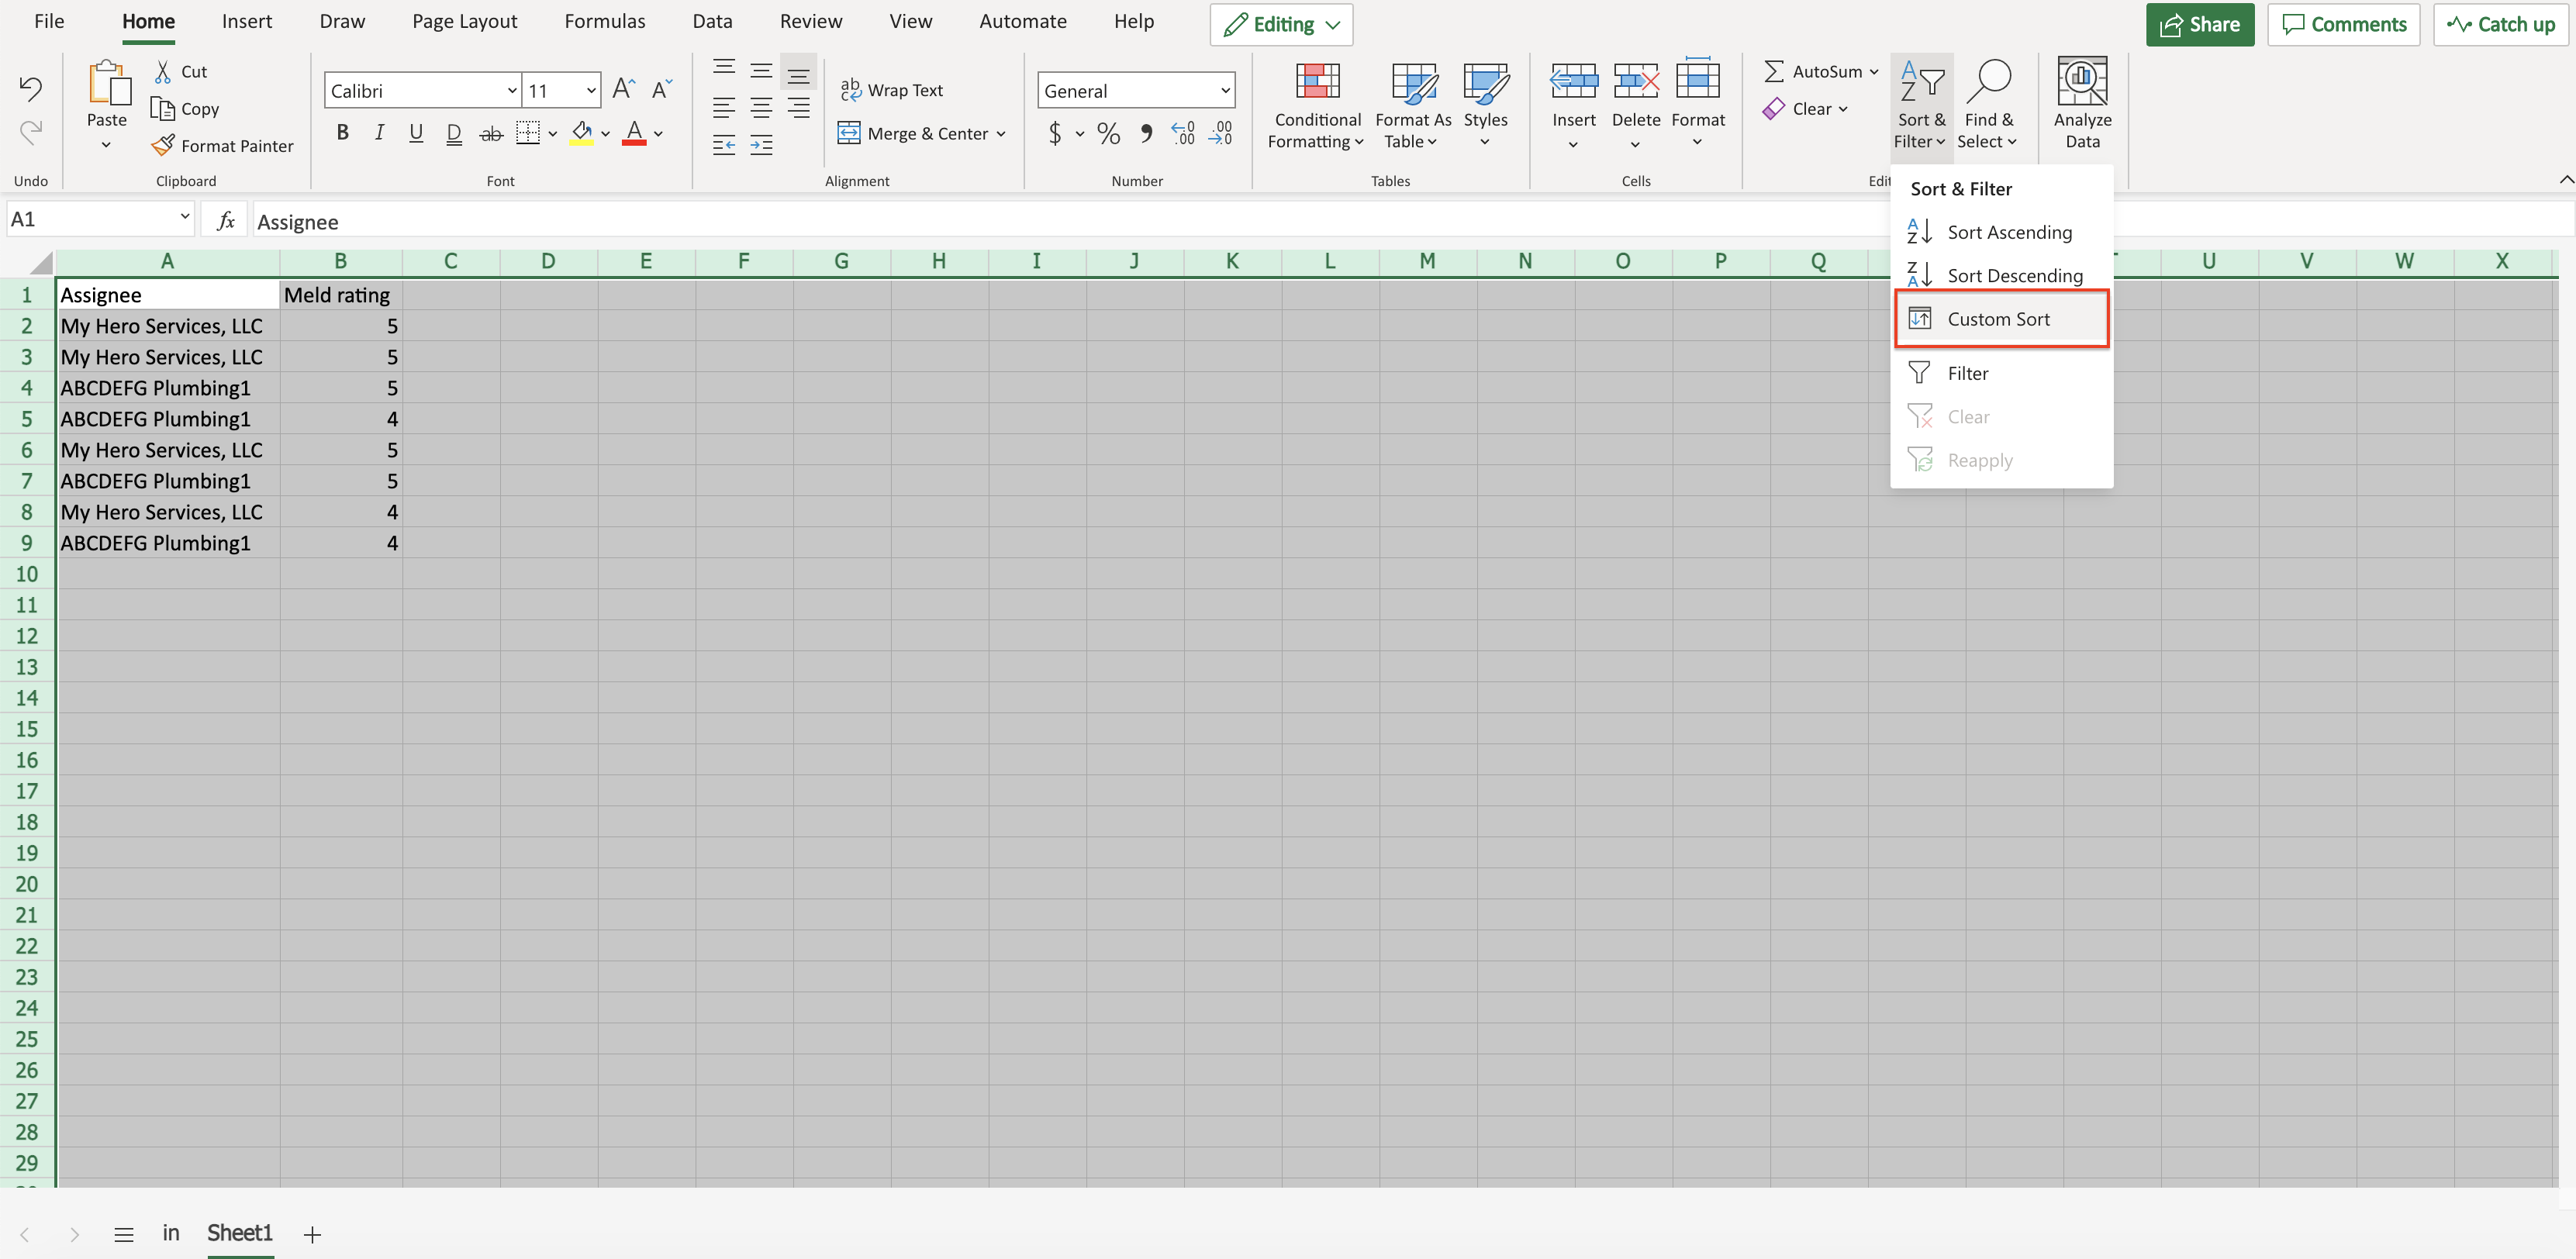Choose Custom Sort from the menu
The width and height of the screenshot is (2576, 1259).
coord(1998,319)
